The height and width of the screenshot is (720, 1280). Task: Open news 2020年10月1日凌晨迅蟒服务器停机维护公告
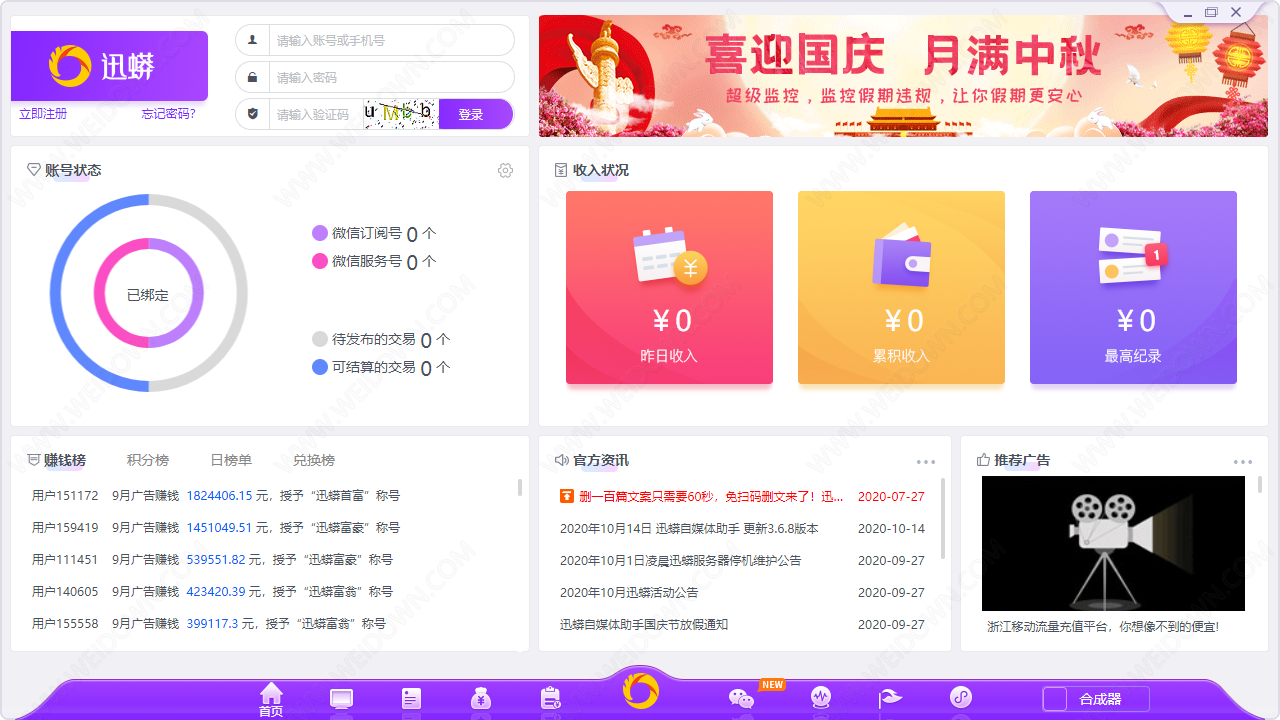point(680,560)
